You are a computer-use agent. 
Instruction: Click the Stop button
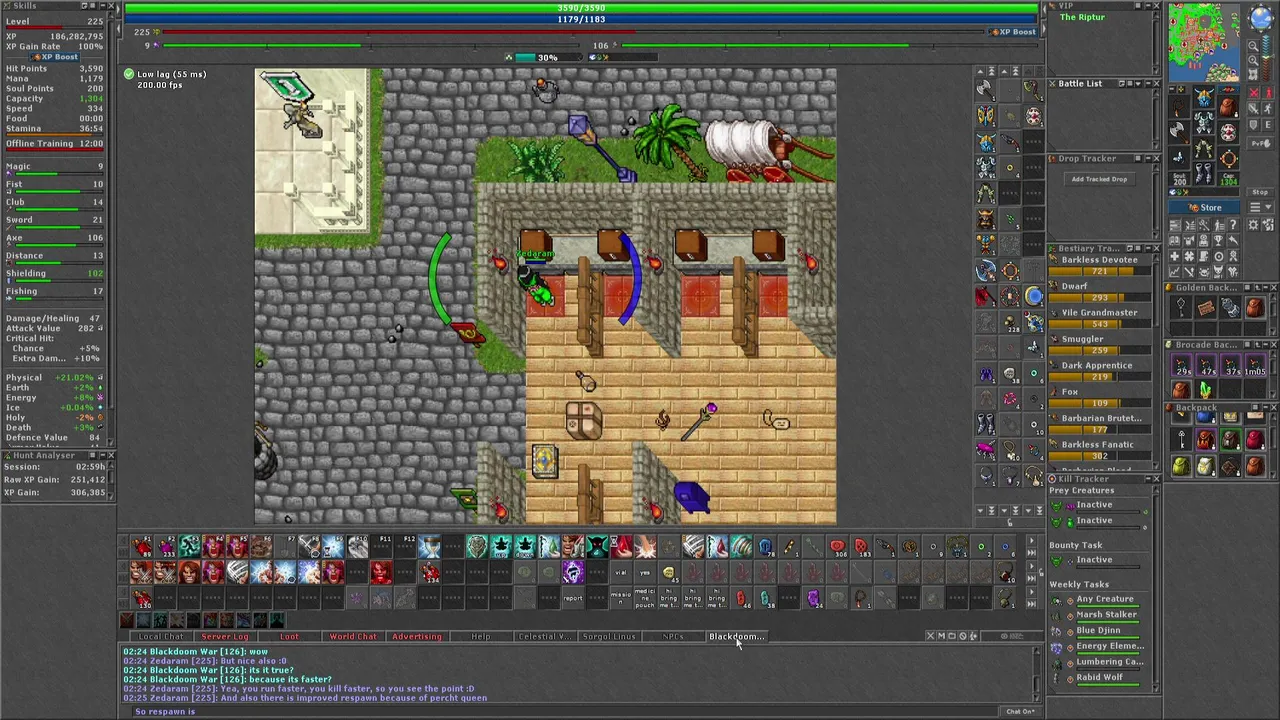tap(1259, 192)
